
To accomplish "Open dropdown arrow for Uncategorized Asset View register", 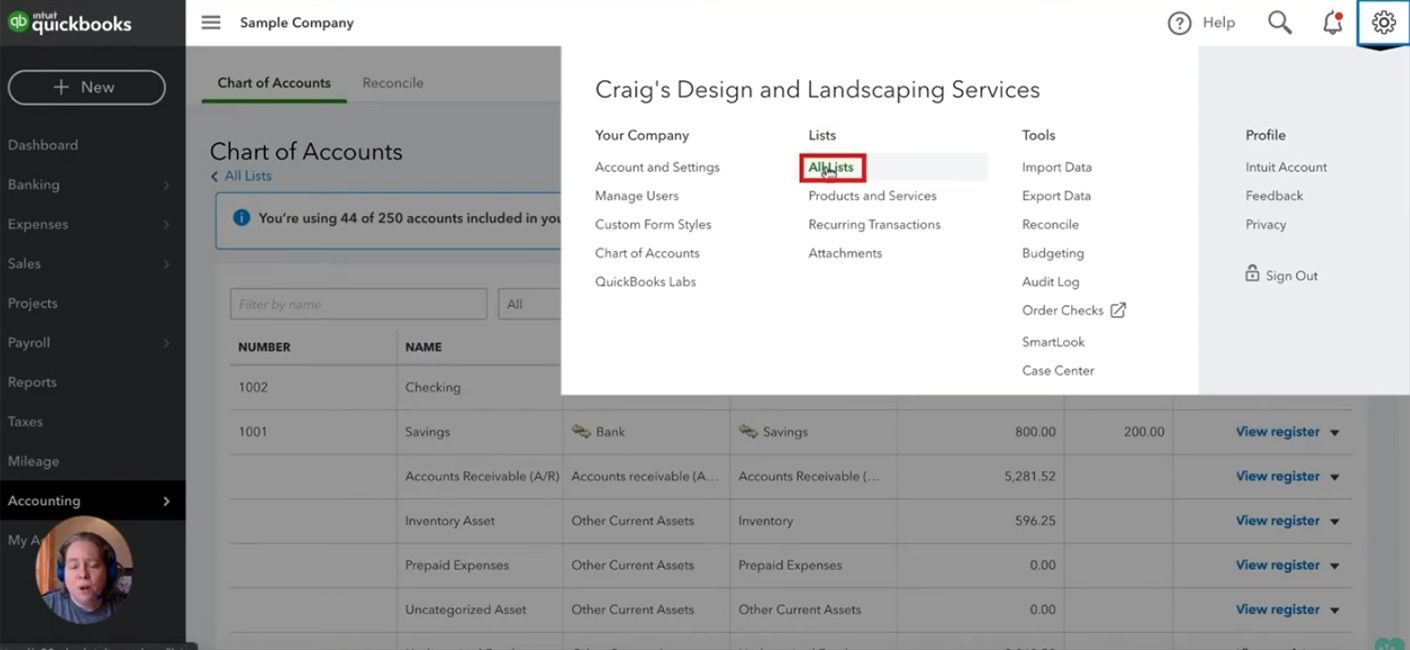I will (1335, 610).
